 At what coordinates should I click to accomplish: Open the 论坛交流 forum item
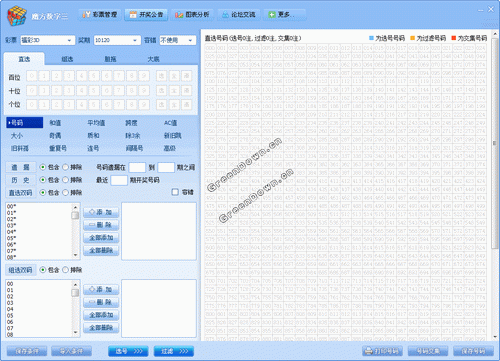[x=239, y=15]
